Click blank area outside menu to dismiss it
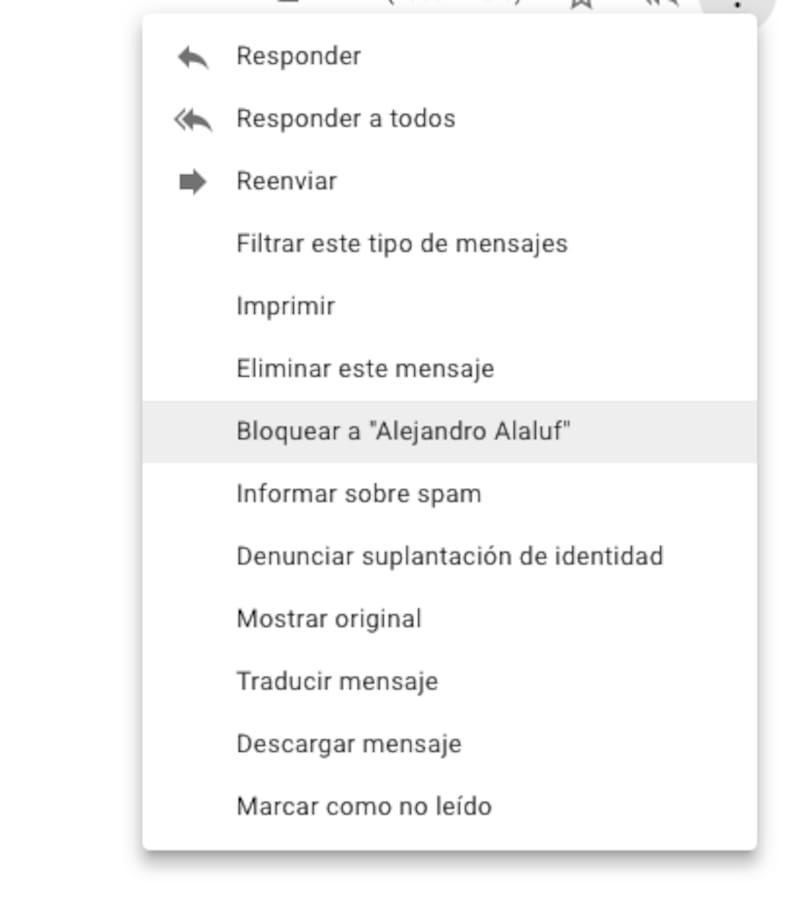The image size is (800, 901). pos(69,460)
